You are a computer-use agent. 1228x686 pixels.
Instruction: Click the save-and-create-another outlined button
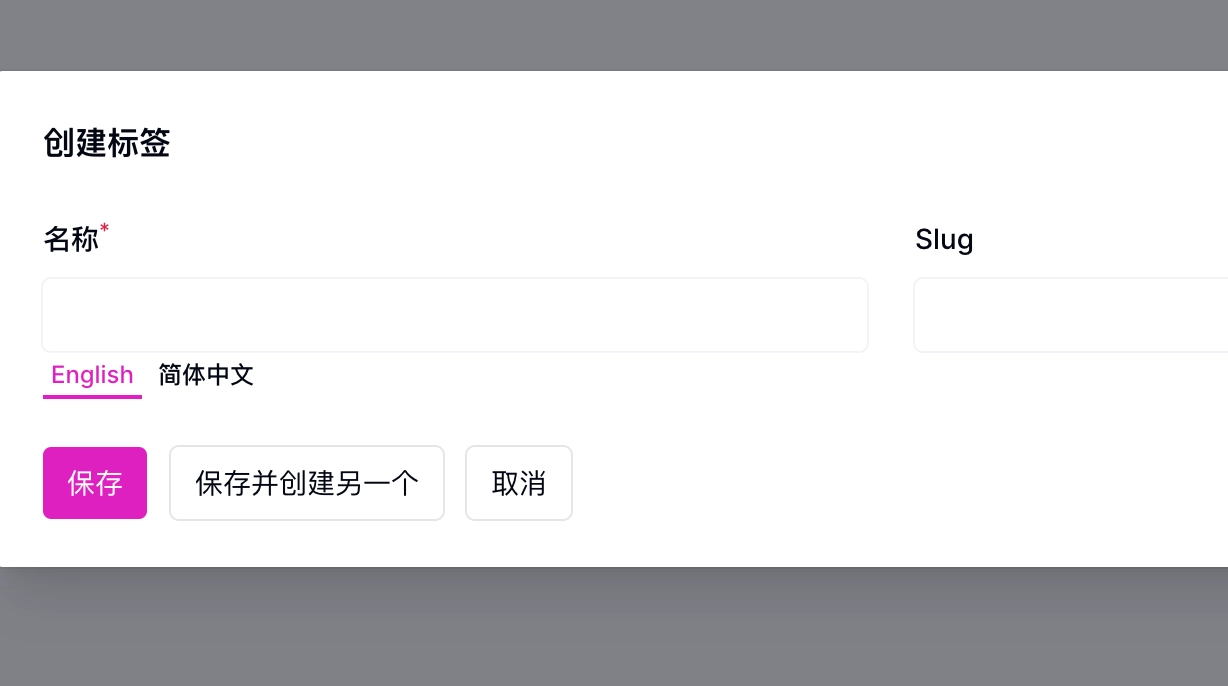(x=307, y=483)
